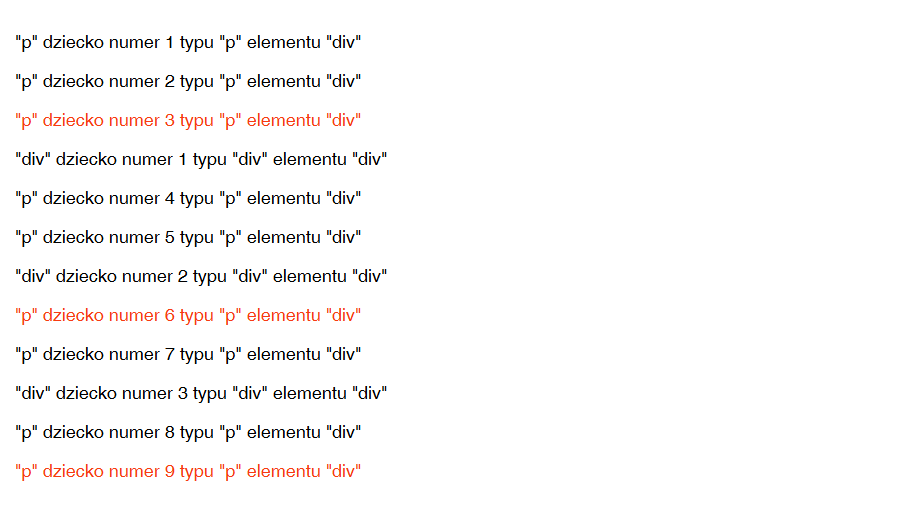Click word "elementu" in paragraph numer 1
Viewport: 901px width, 514px height.
(283, 43)
